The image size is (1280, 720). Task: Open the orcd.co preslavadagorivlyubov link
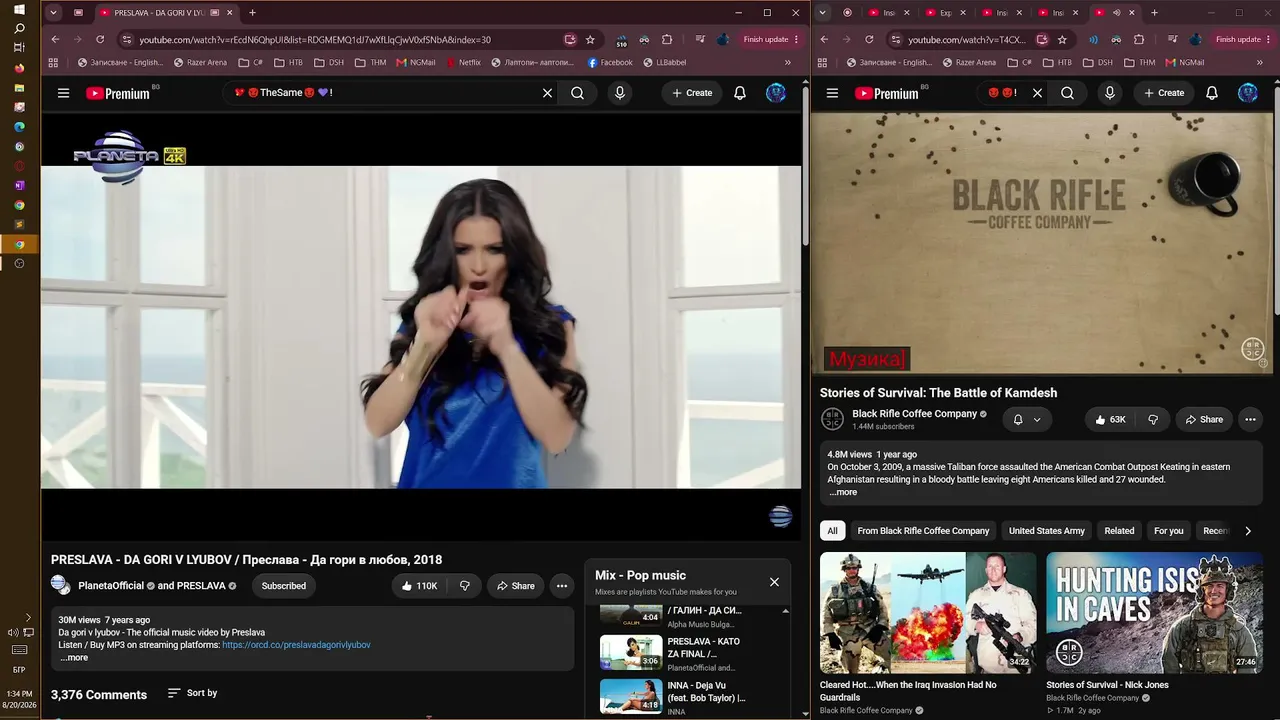tap(296, 645)
